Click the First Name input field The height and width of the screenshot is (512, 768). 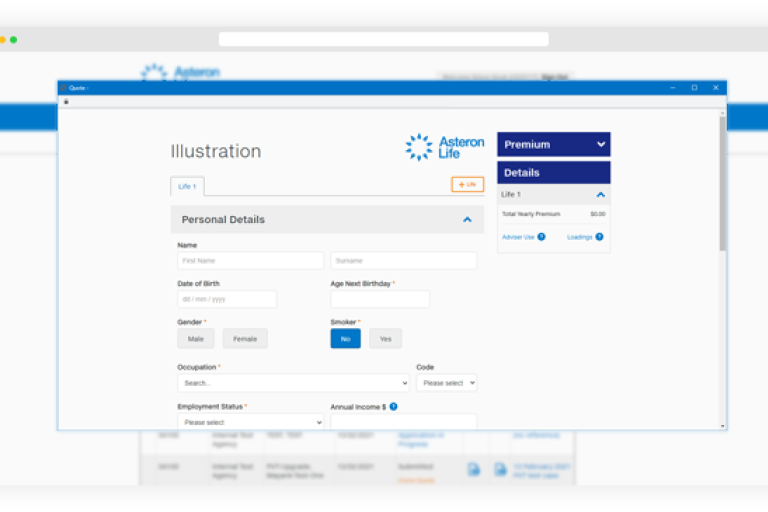(250, 261)
